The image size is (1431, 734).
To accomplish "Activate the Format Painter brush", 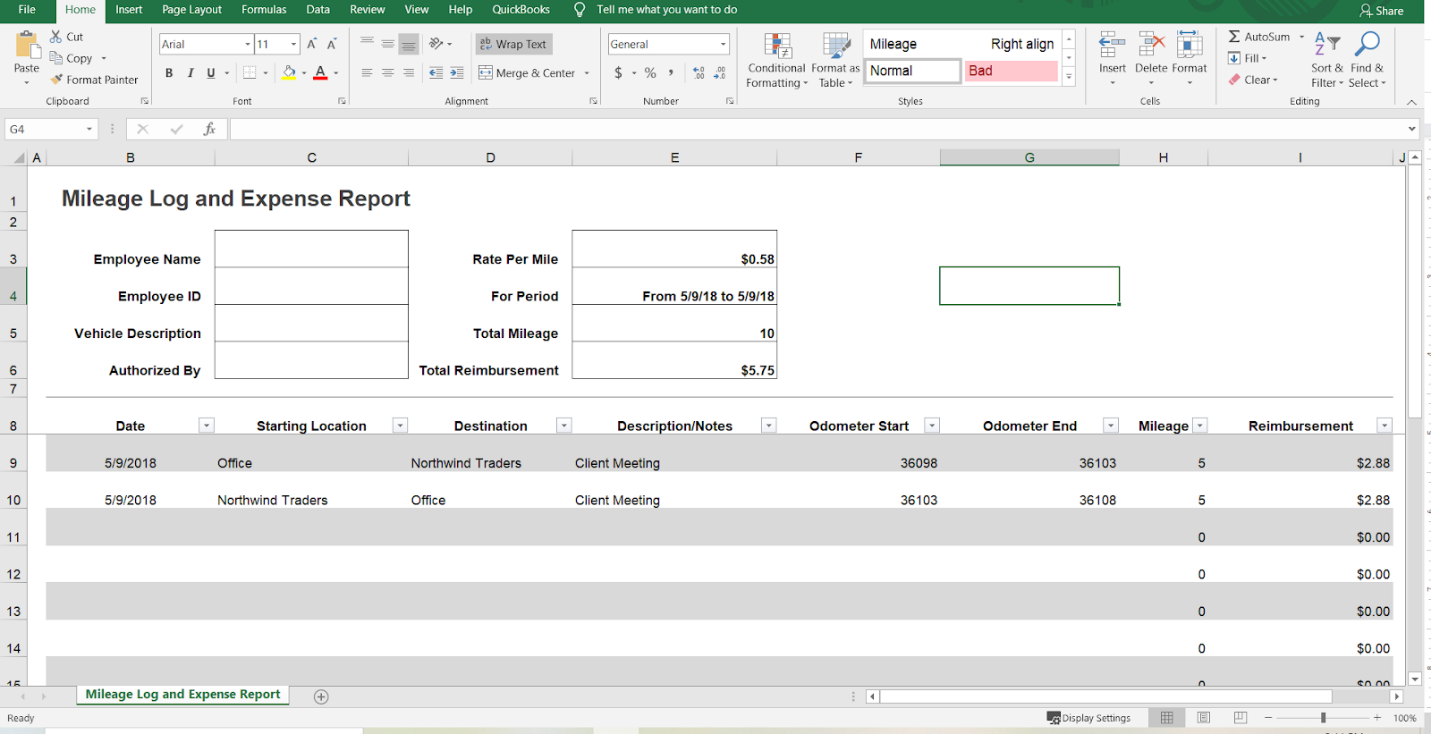I will point(57,80).
